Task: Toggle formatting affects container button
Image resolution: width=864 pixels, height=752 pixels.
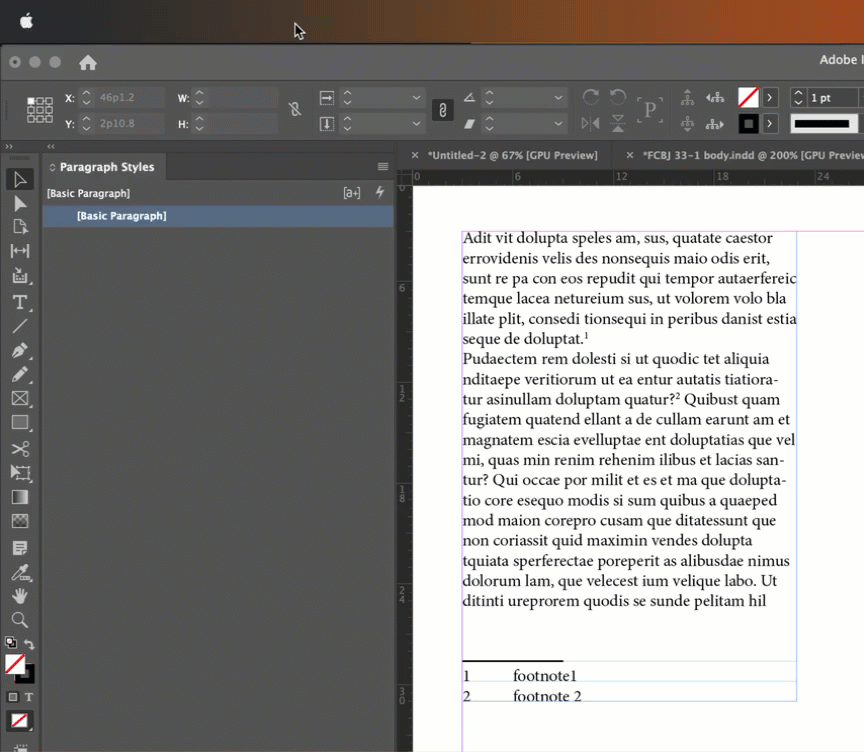Action: point(13,697)
